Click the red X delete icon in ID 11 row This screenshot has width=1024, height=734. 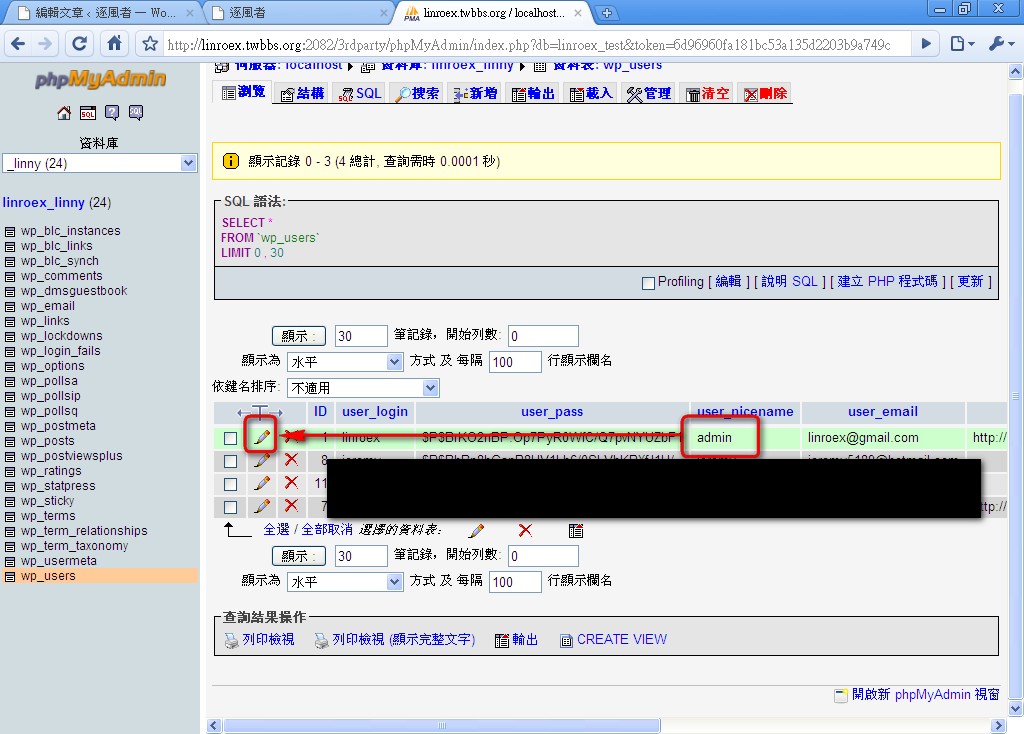pos(291,483)
